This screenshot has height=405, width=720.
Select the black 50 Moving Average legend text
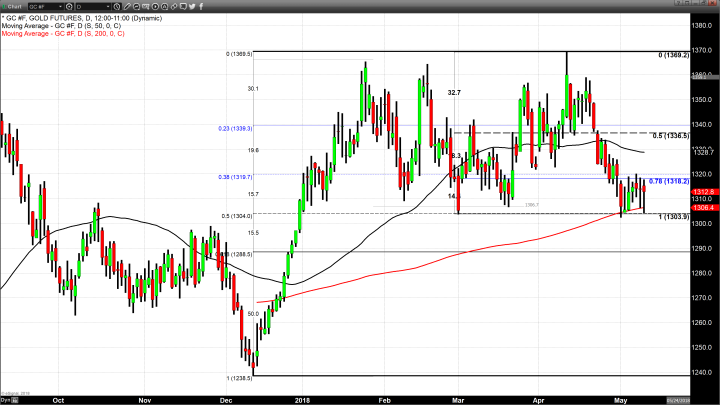(62, 25)
